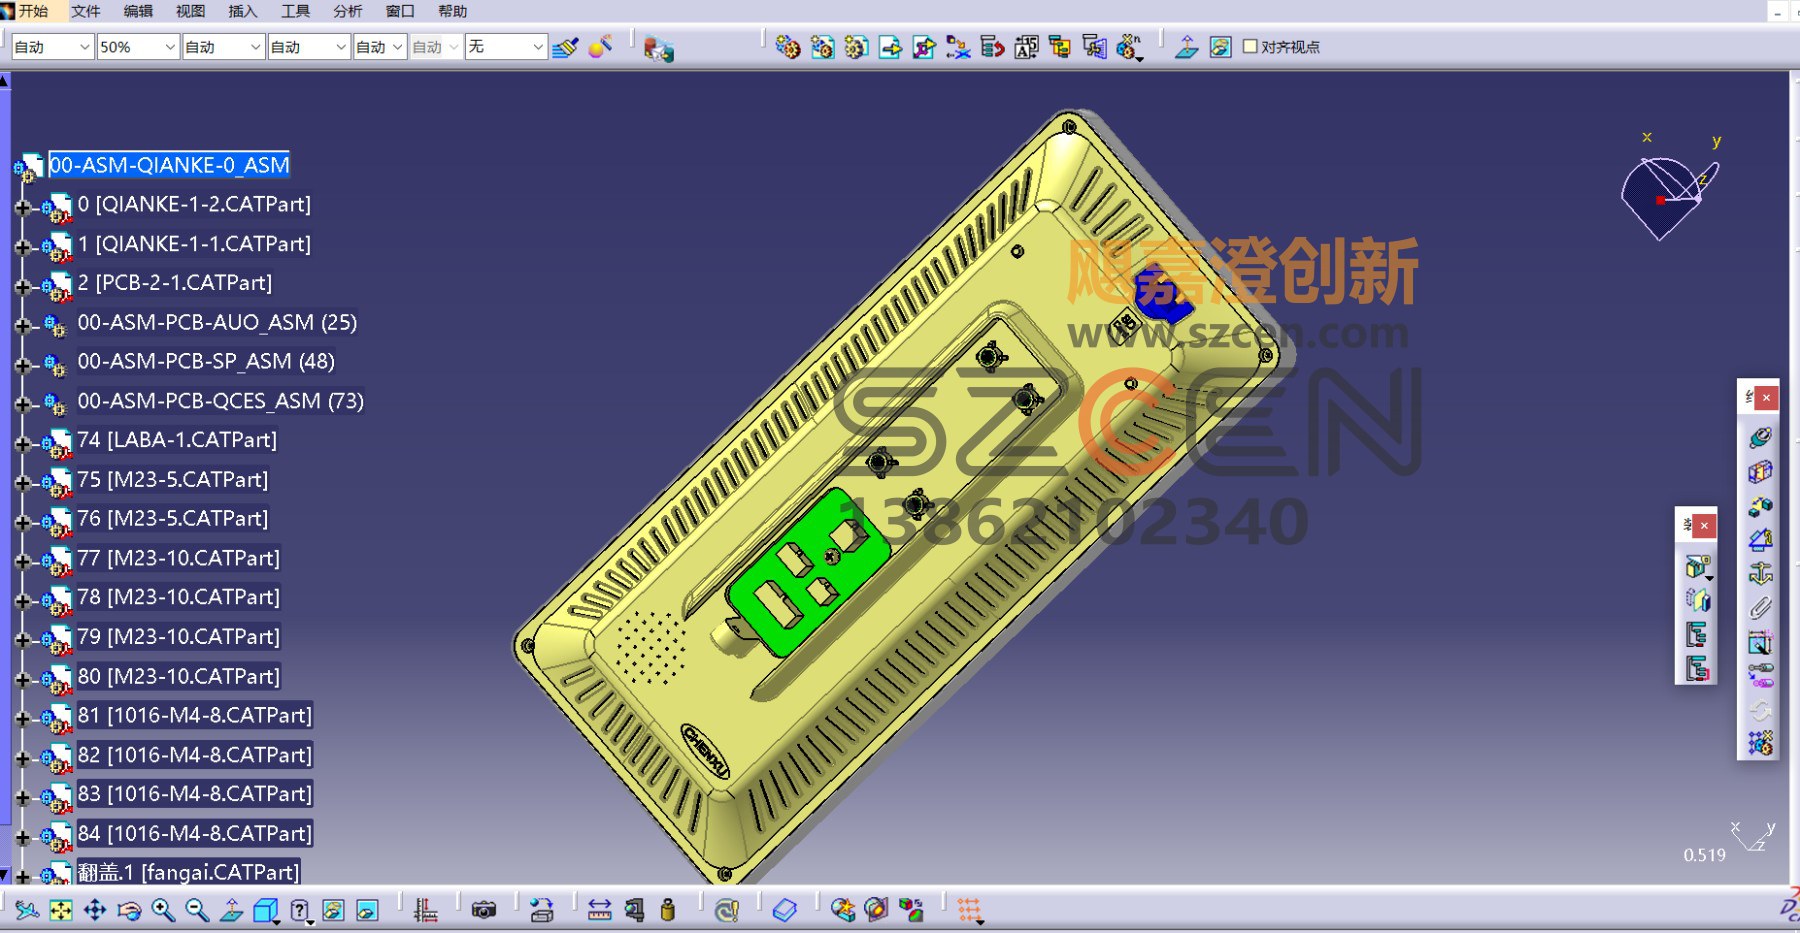The height and width of the screenshot is (933, 1800).
Task: Open the 工具 menu
Action: tap(295, 11)
